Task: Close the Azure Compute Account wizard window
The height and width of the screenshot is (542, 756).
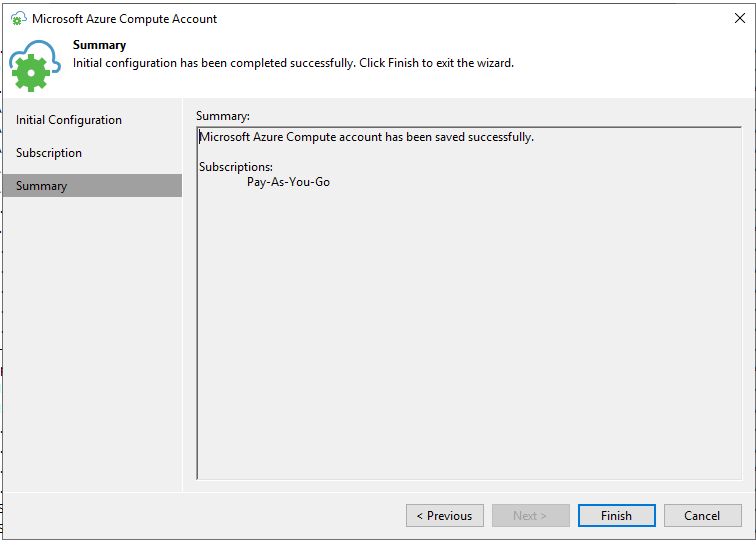Action: (x=739, y=18)
